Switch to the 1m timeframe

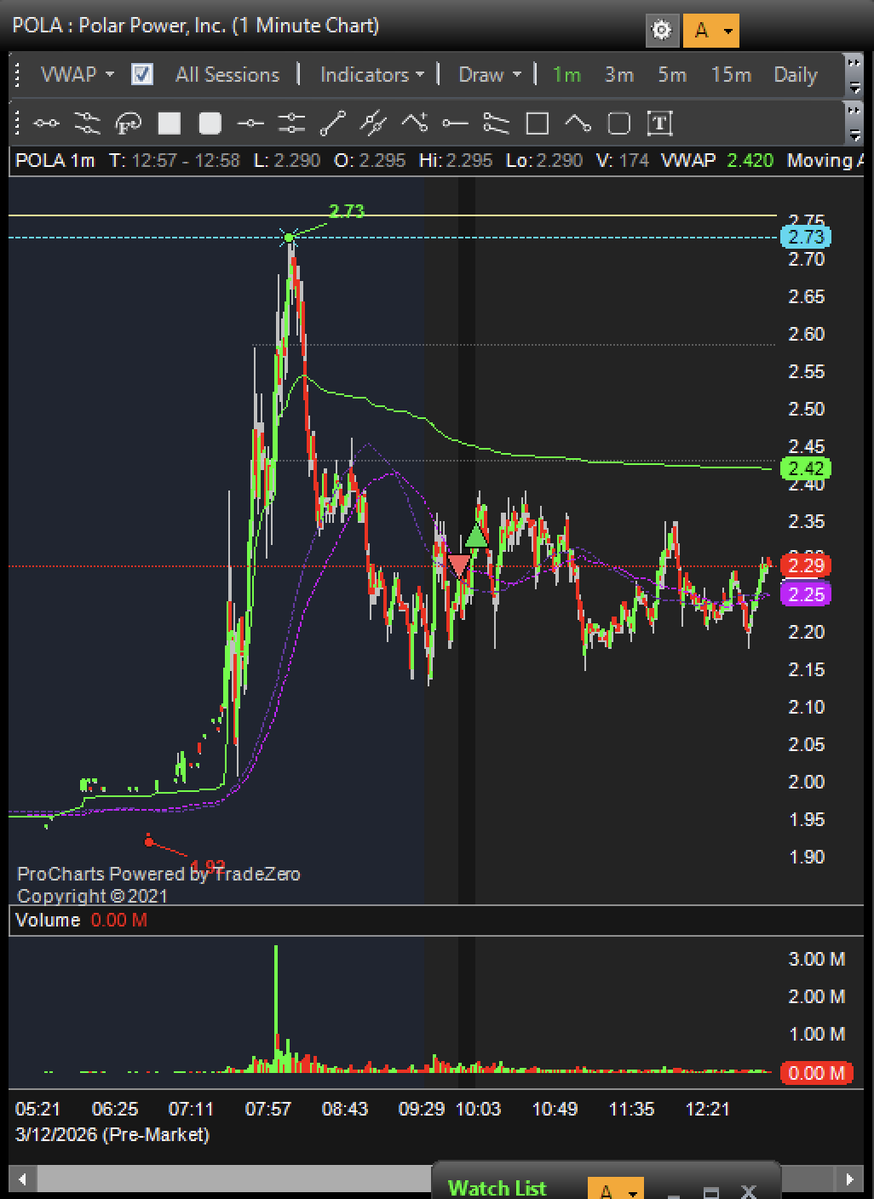pos(567,74)
